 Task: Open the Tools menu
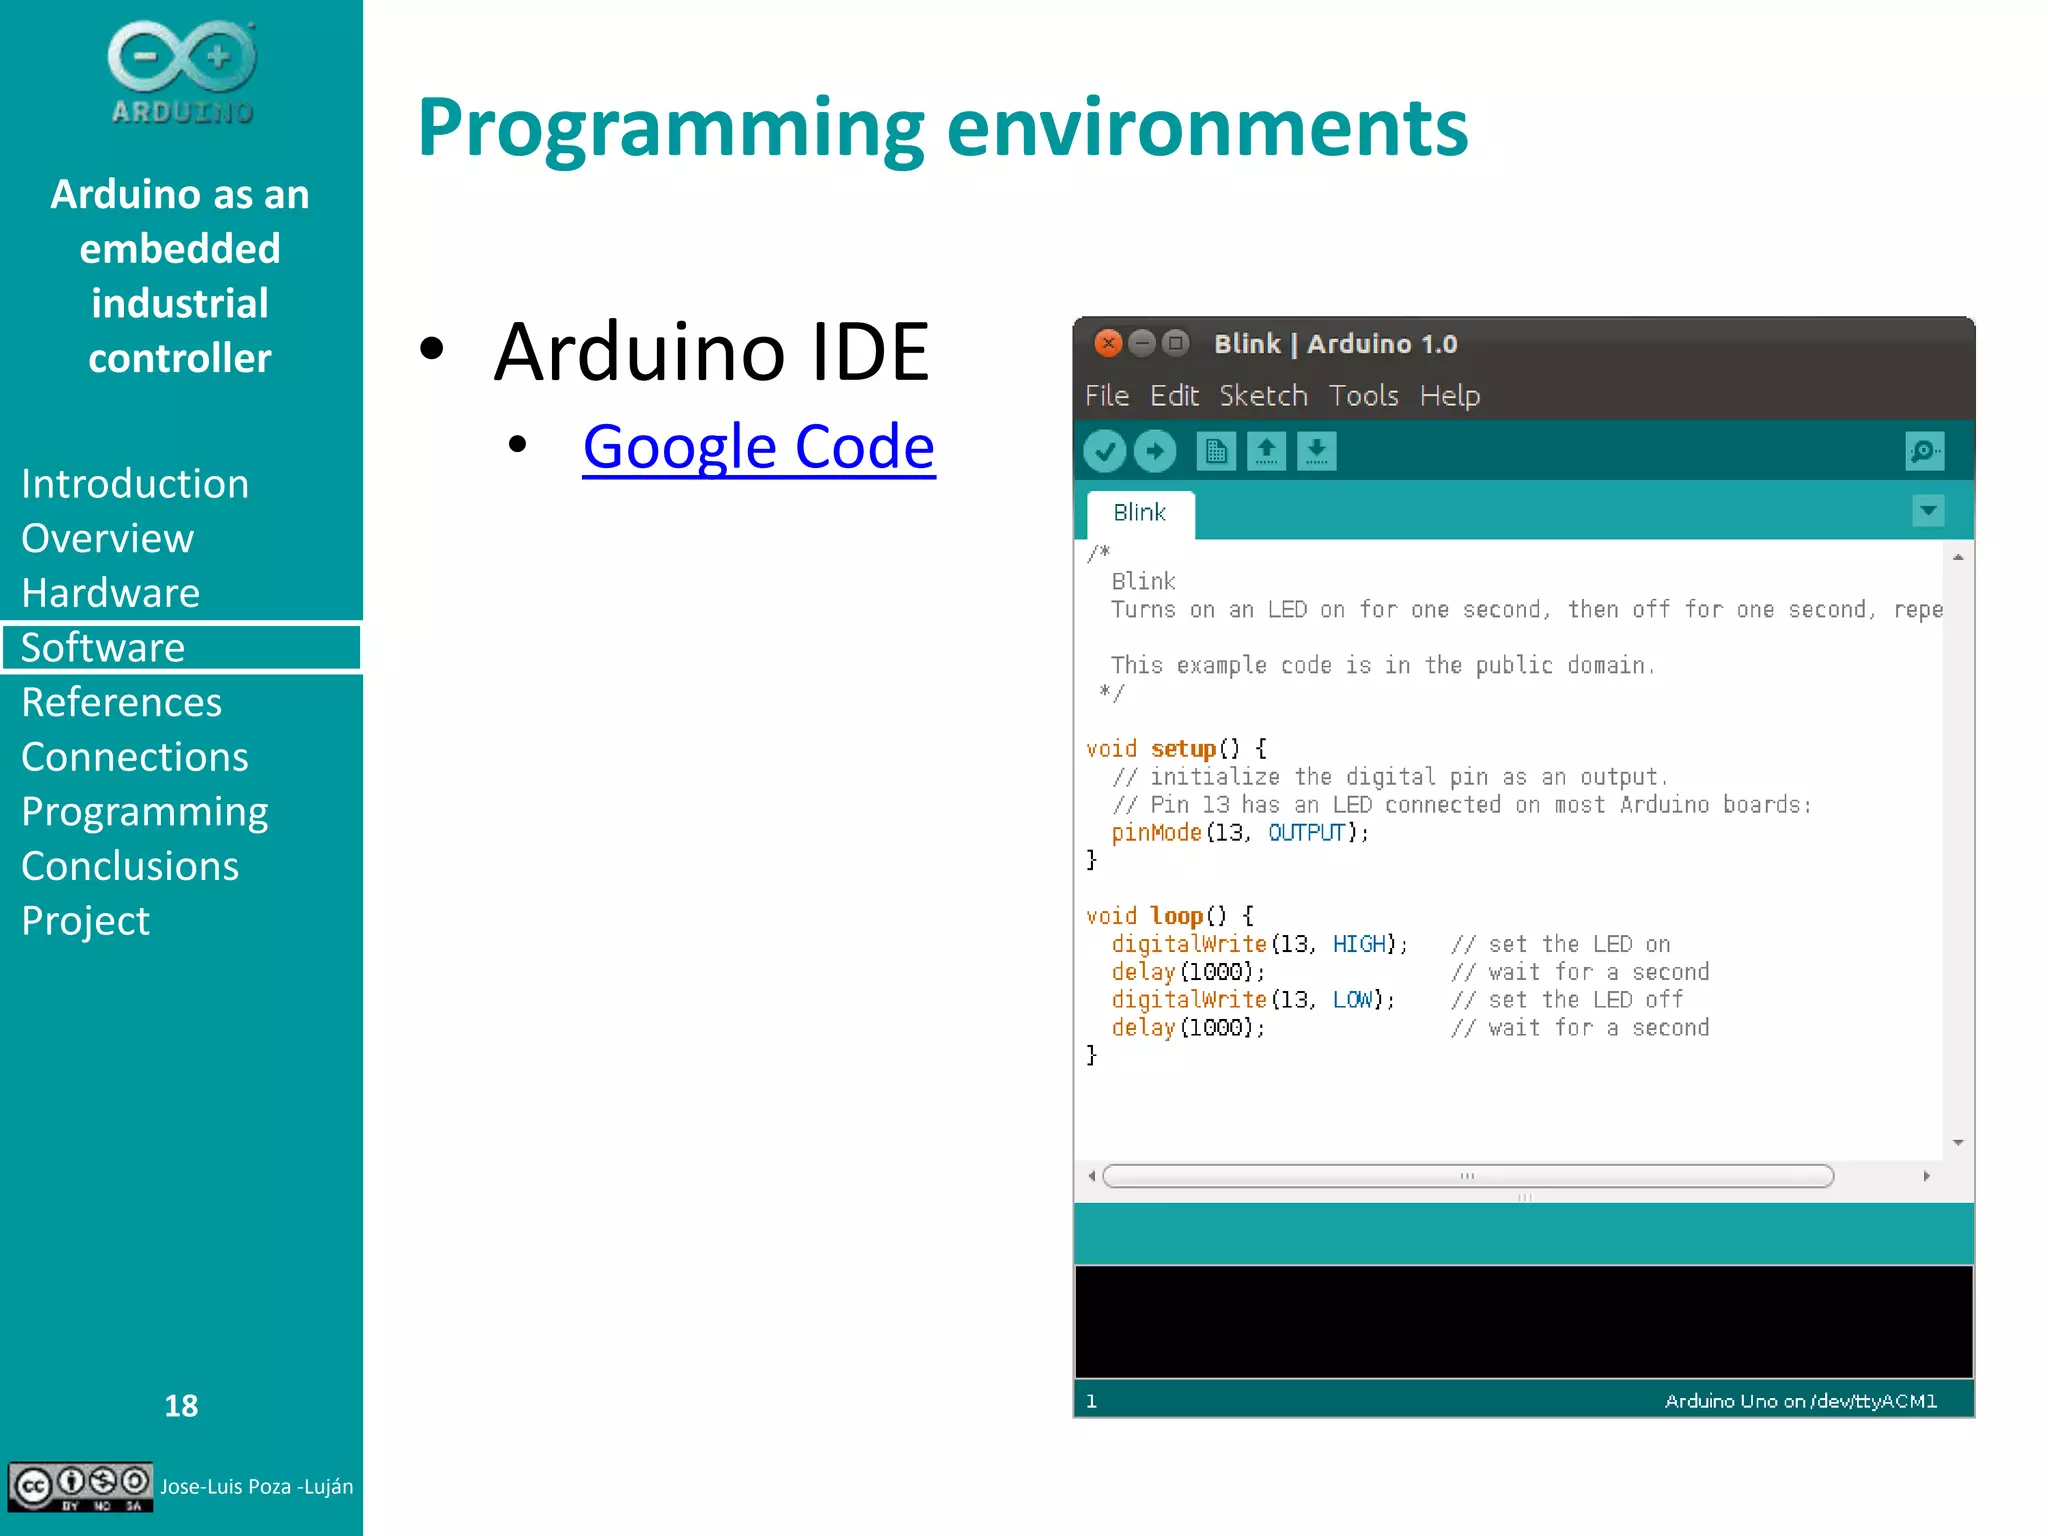tap(1363, 396)
